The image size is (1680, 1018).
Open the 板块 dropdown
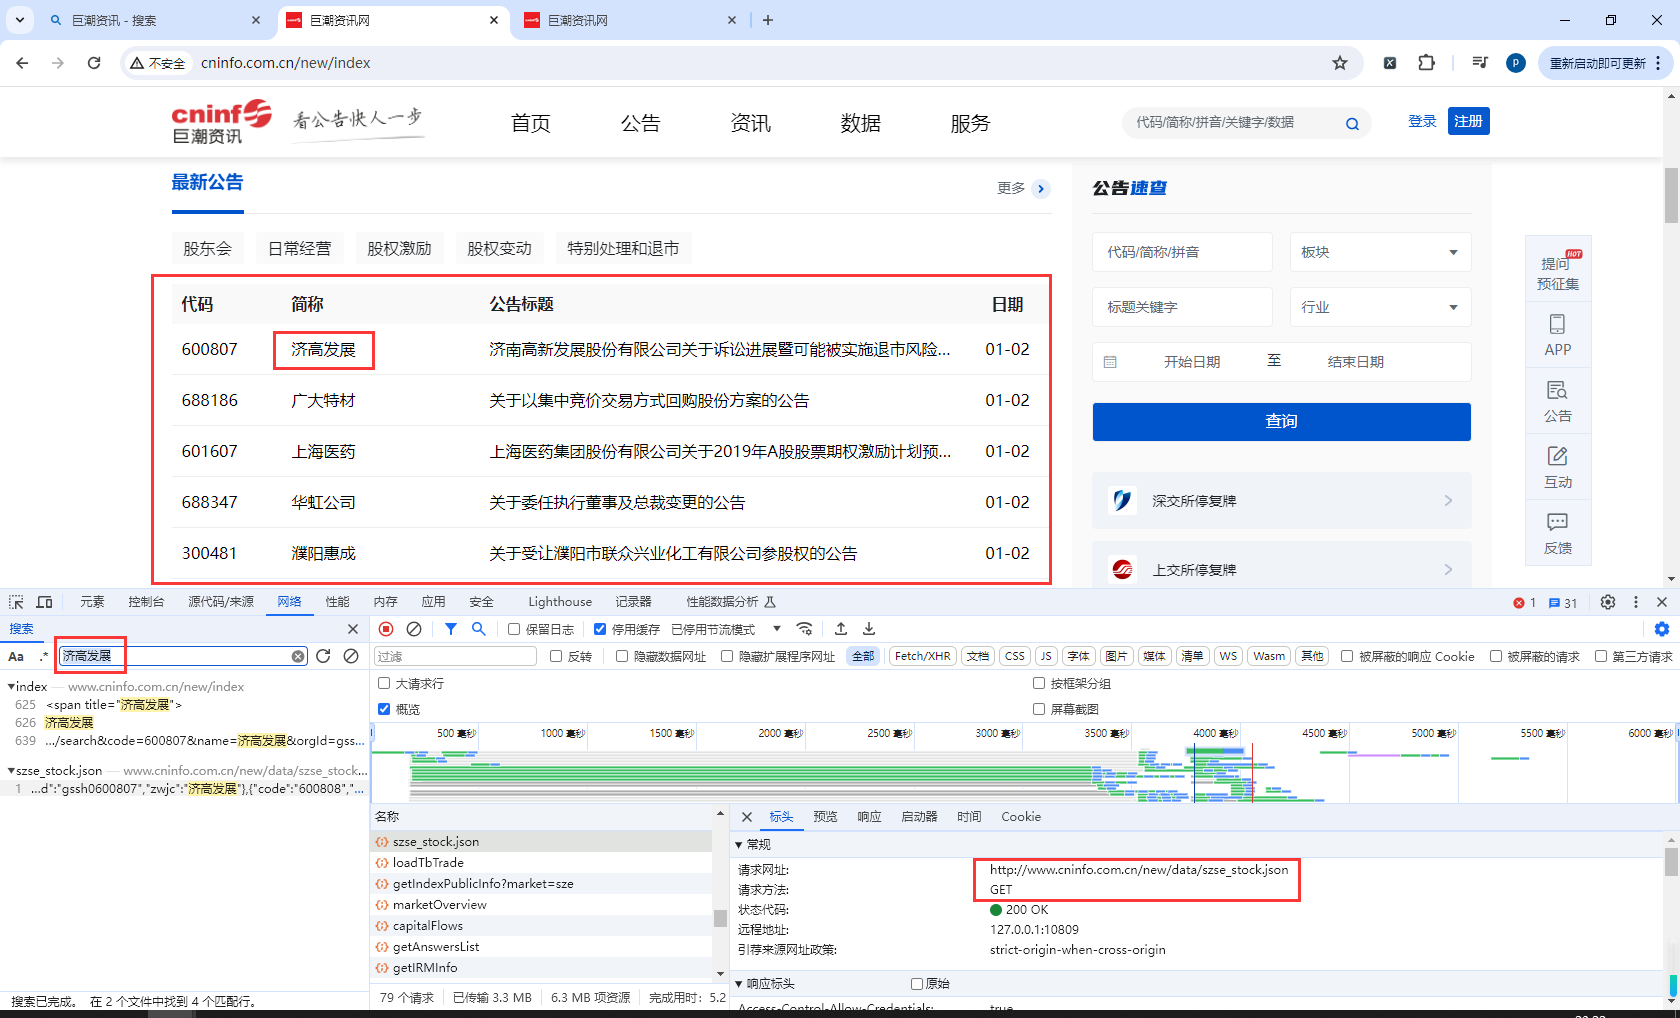tap(1380, 252)
